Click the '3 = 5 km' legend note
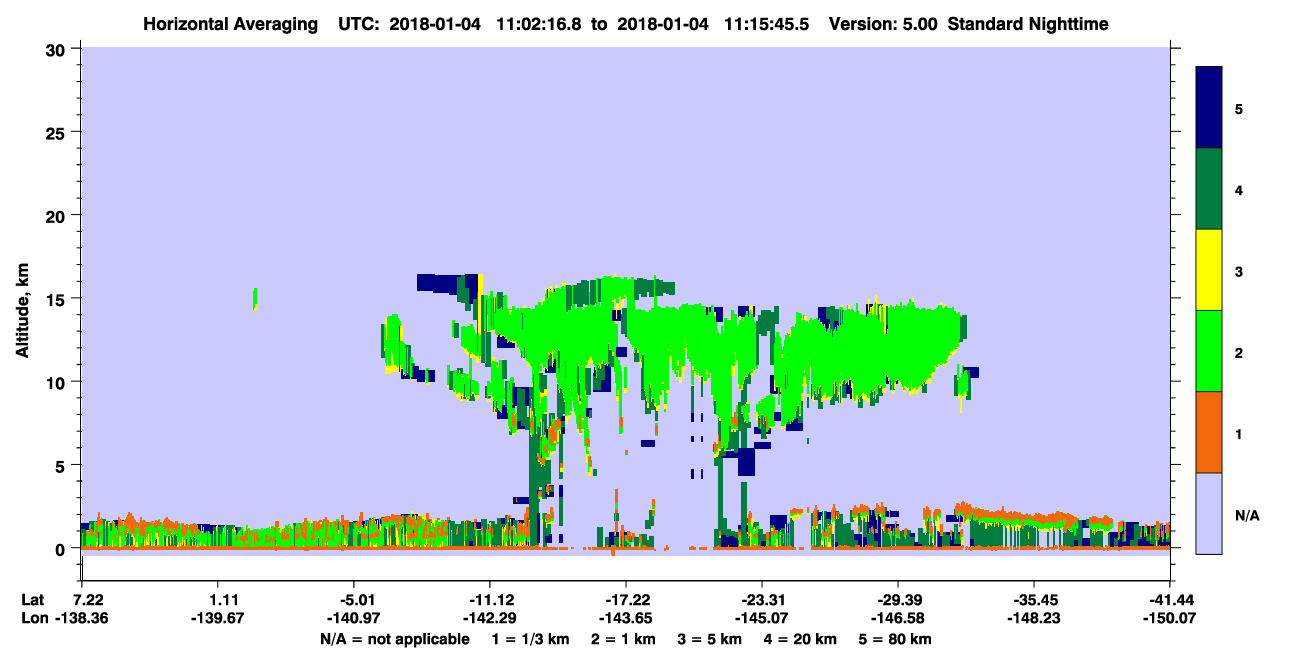The height and width of the screenshot is (667, 1300). (710, 639)
